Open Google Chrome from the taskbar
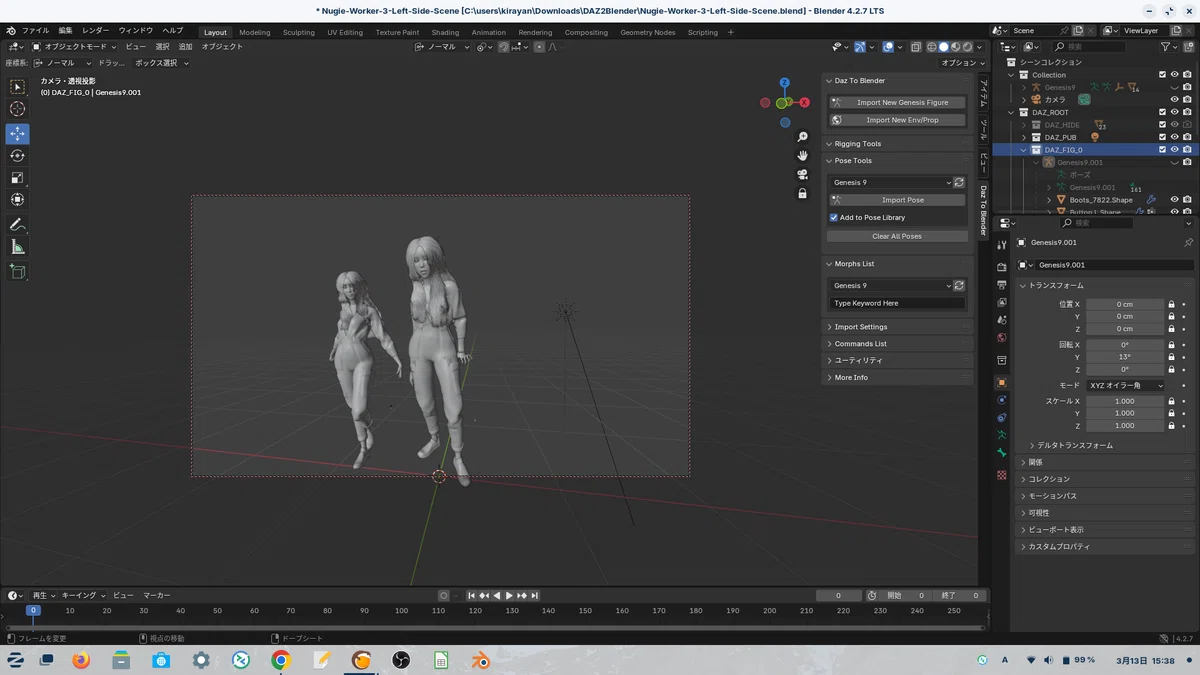This screenshot has width=1200, height=675. click(281, 660)
